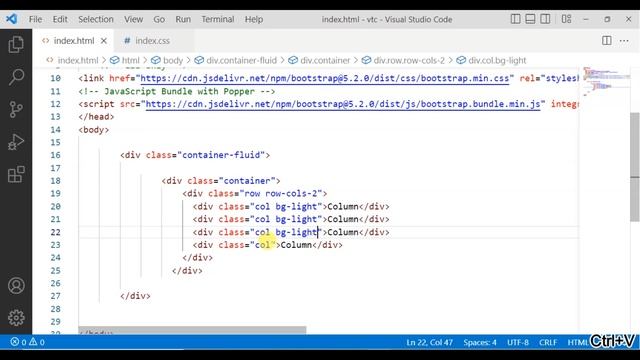Click div.container-fluid breadcrumb segment
The width and height of the screenshot is (640, 360).
pyautogui.click(x=241, y=60)
